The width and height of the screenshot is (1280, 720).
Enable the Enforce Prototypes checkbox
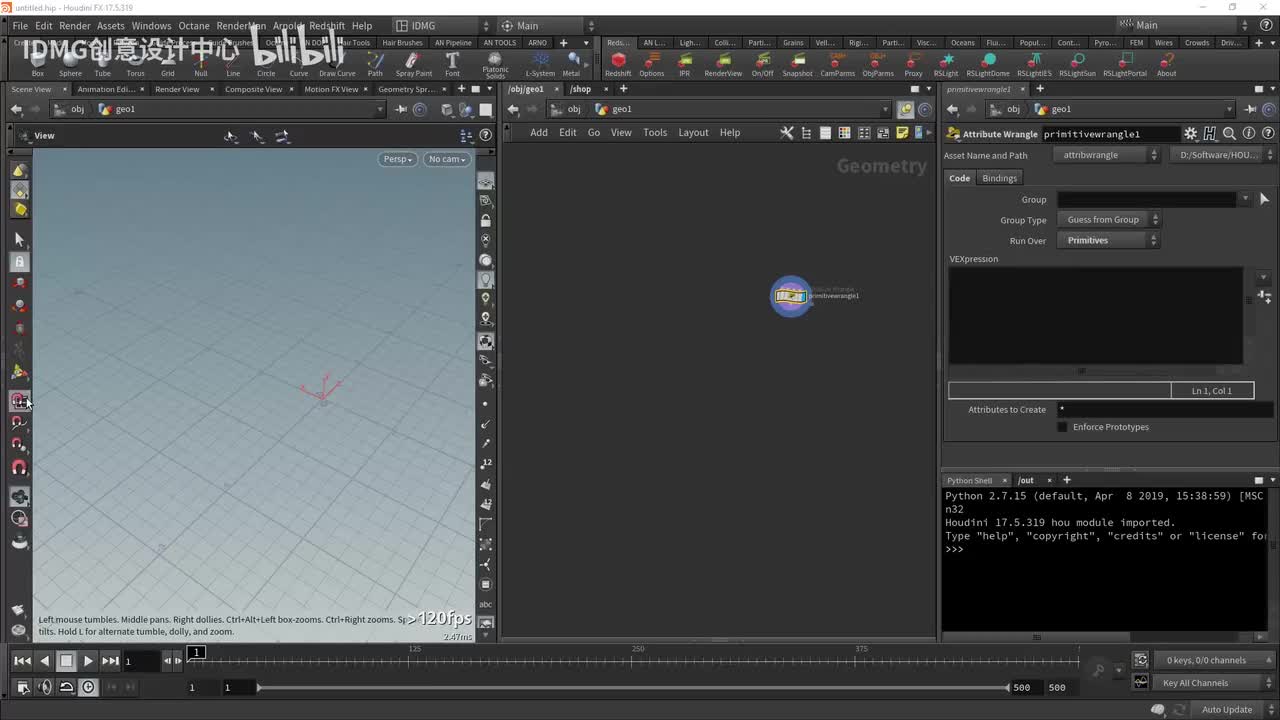(1062, 427)
